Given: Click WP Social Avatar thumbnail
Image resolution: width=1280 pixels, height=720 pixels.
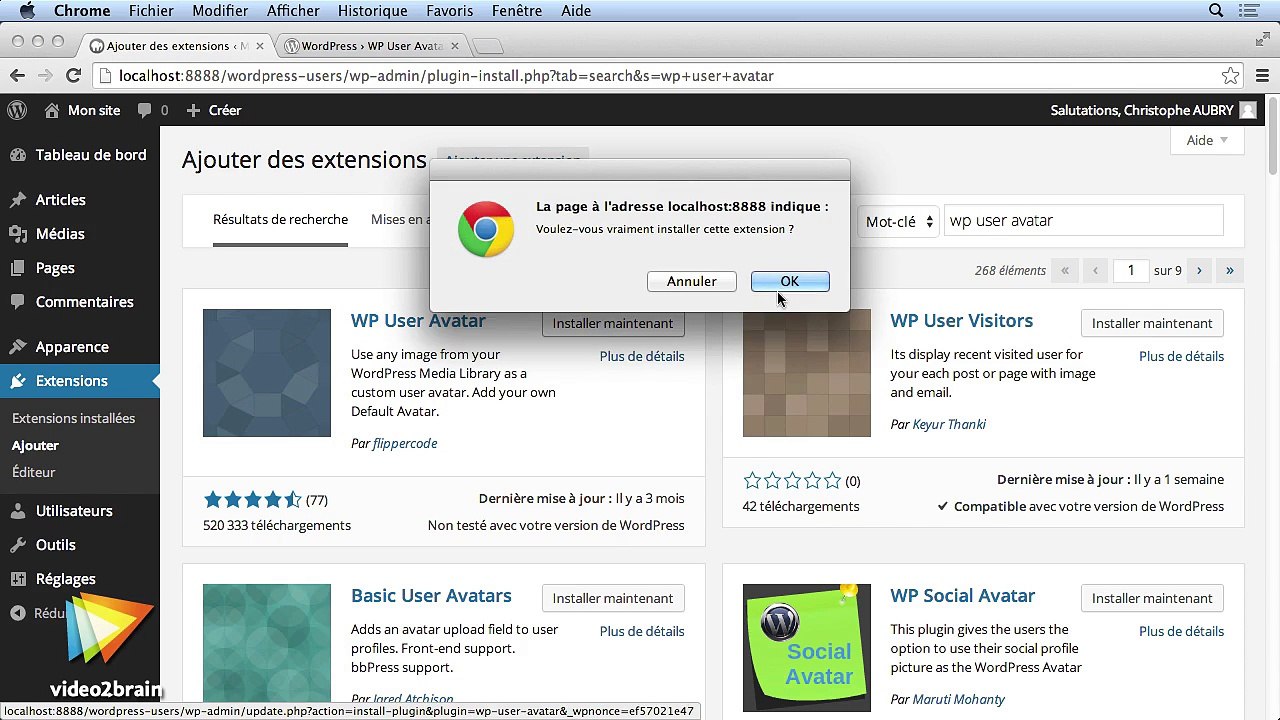Looking at the screenshot, I should click(807, 648).
